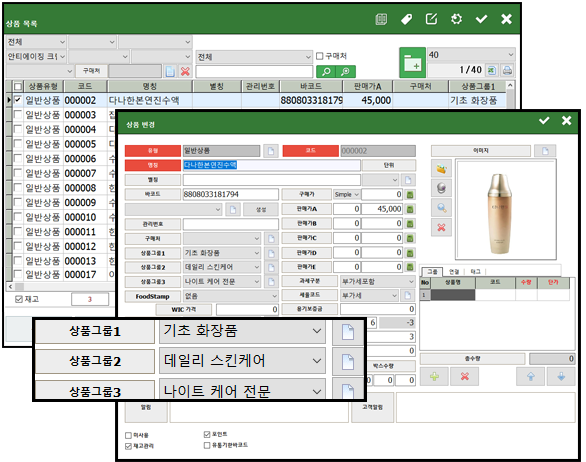Screen dimensions: 586x462
Task: Toggle the 포인트 checkbox
Action: coord(207,434)
